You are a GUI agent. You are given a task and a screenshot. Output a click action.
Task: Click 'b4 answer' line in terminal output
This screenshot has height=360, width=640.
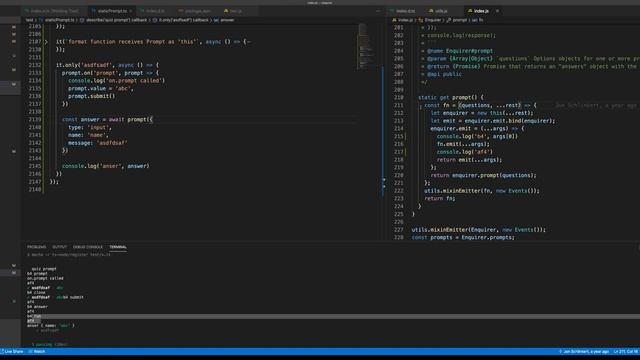(38, 307)
